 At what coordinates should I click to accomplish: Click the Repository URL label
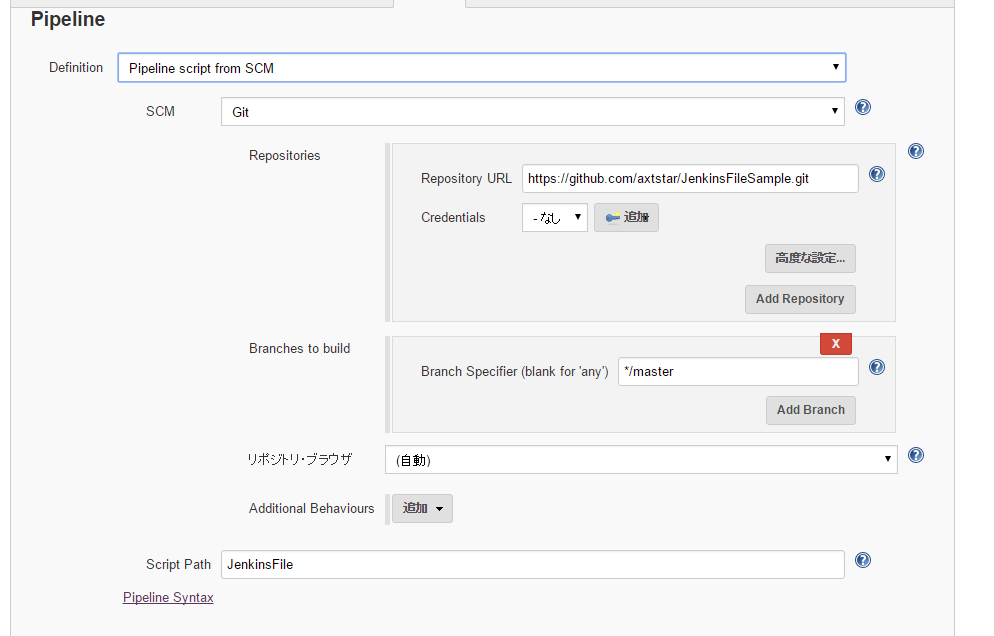(x=466, y=179)
